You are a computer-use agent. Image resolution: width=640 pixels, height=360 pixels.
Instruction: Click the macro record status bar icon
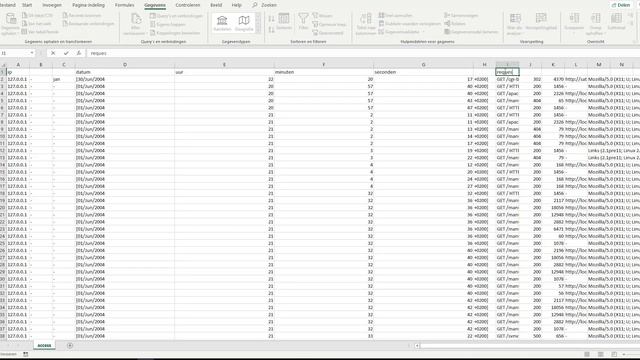tap(26, 354)
